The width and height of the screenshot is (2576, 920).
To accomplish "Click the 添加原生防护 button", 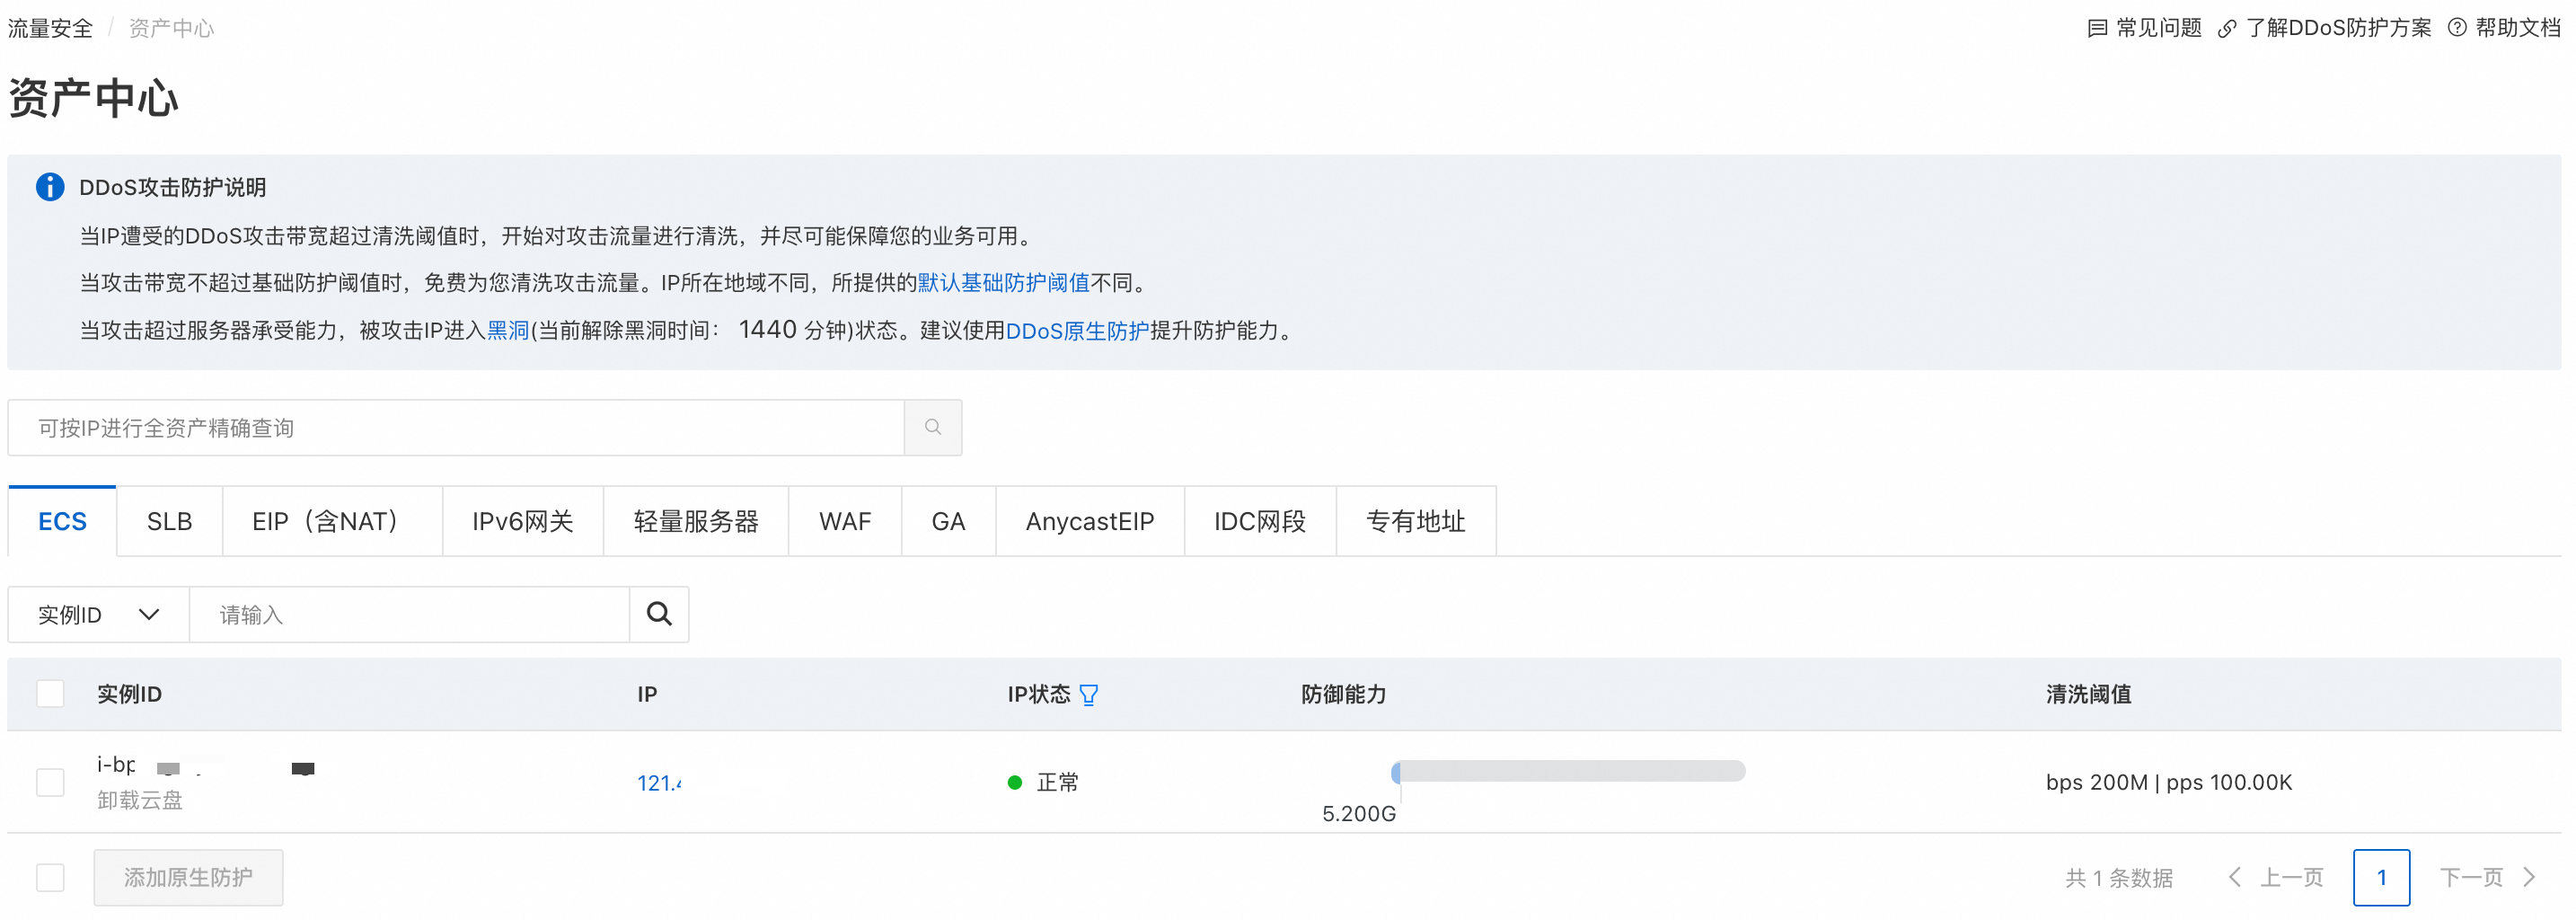I will pos(188,877).
